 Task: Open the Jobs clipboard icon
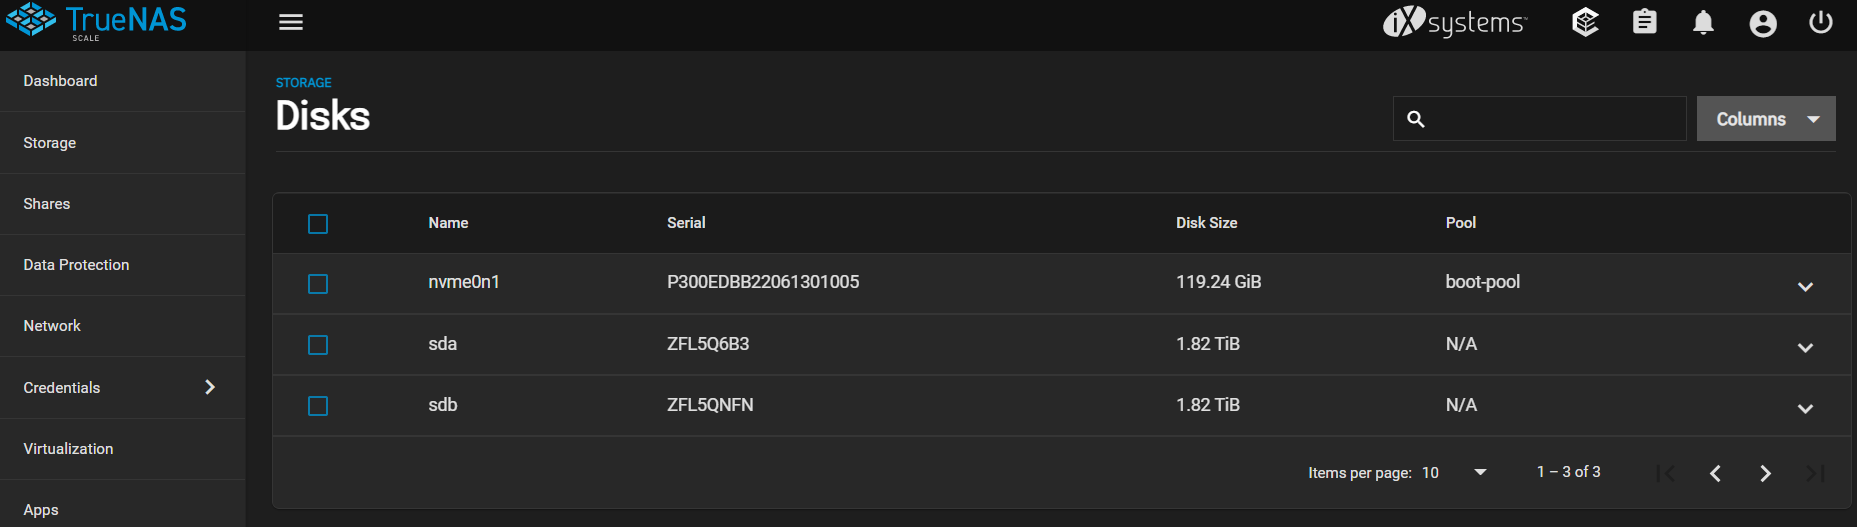coord(1645,22)
